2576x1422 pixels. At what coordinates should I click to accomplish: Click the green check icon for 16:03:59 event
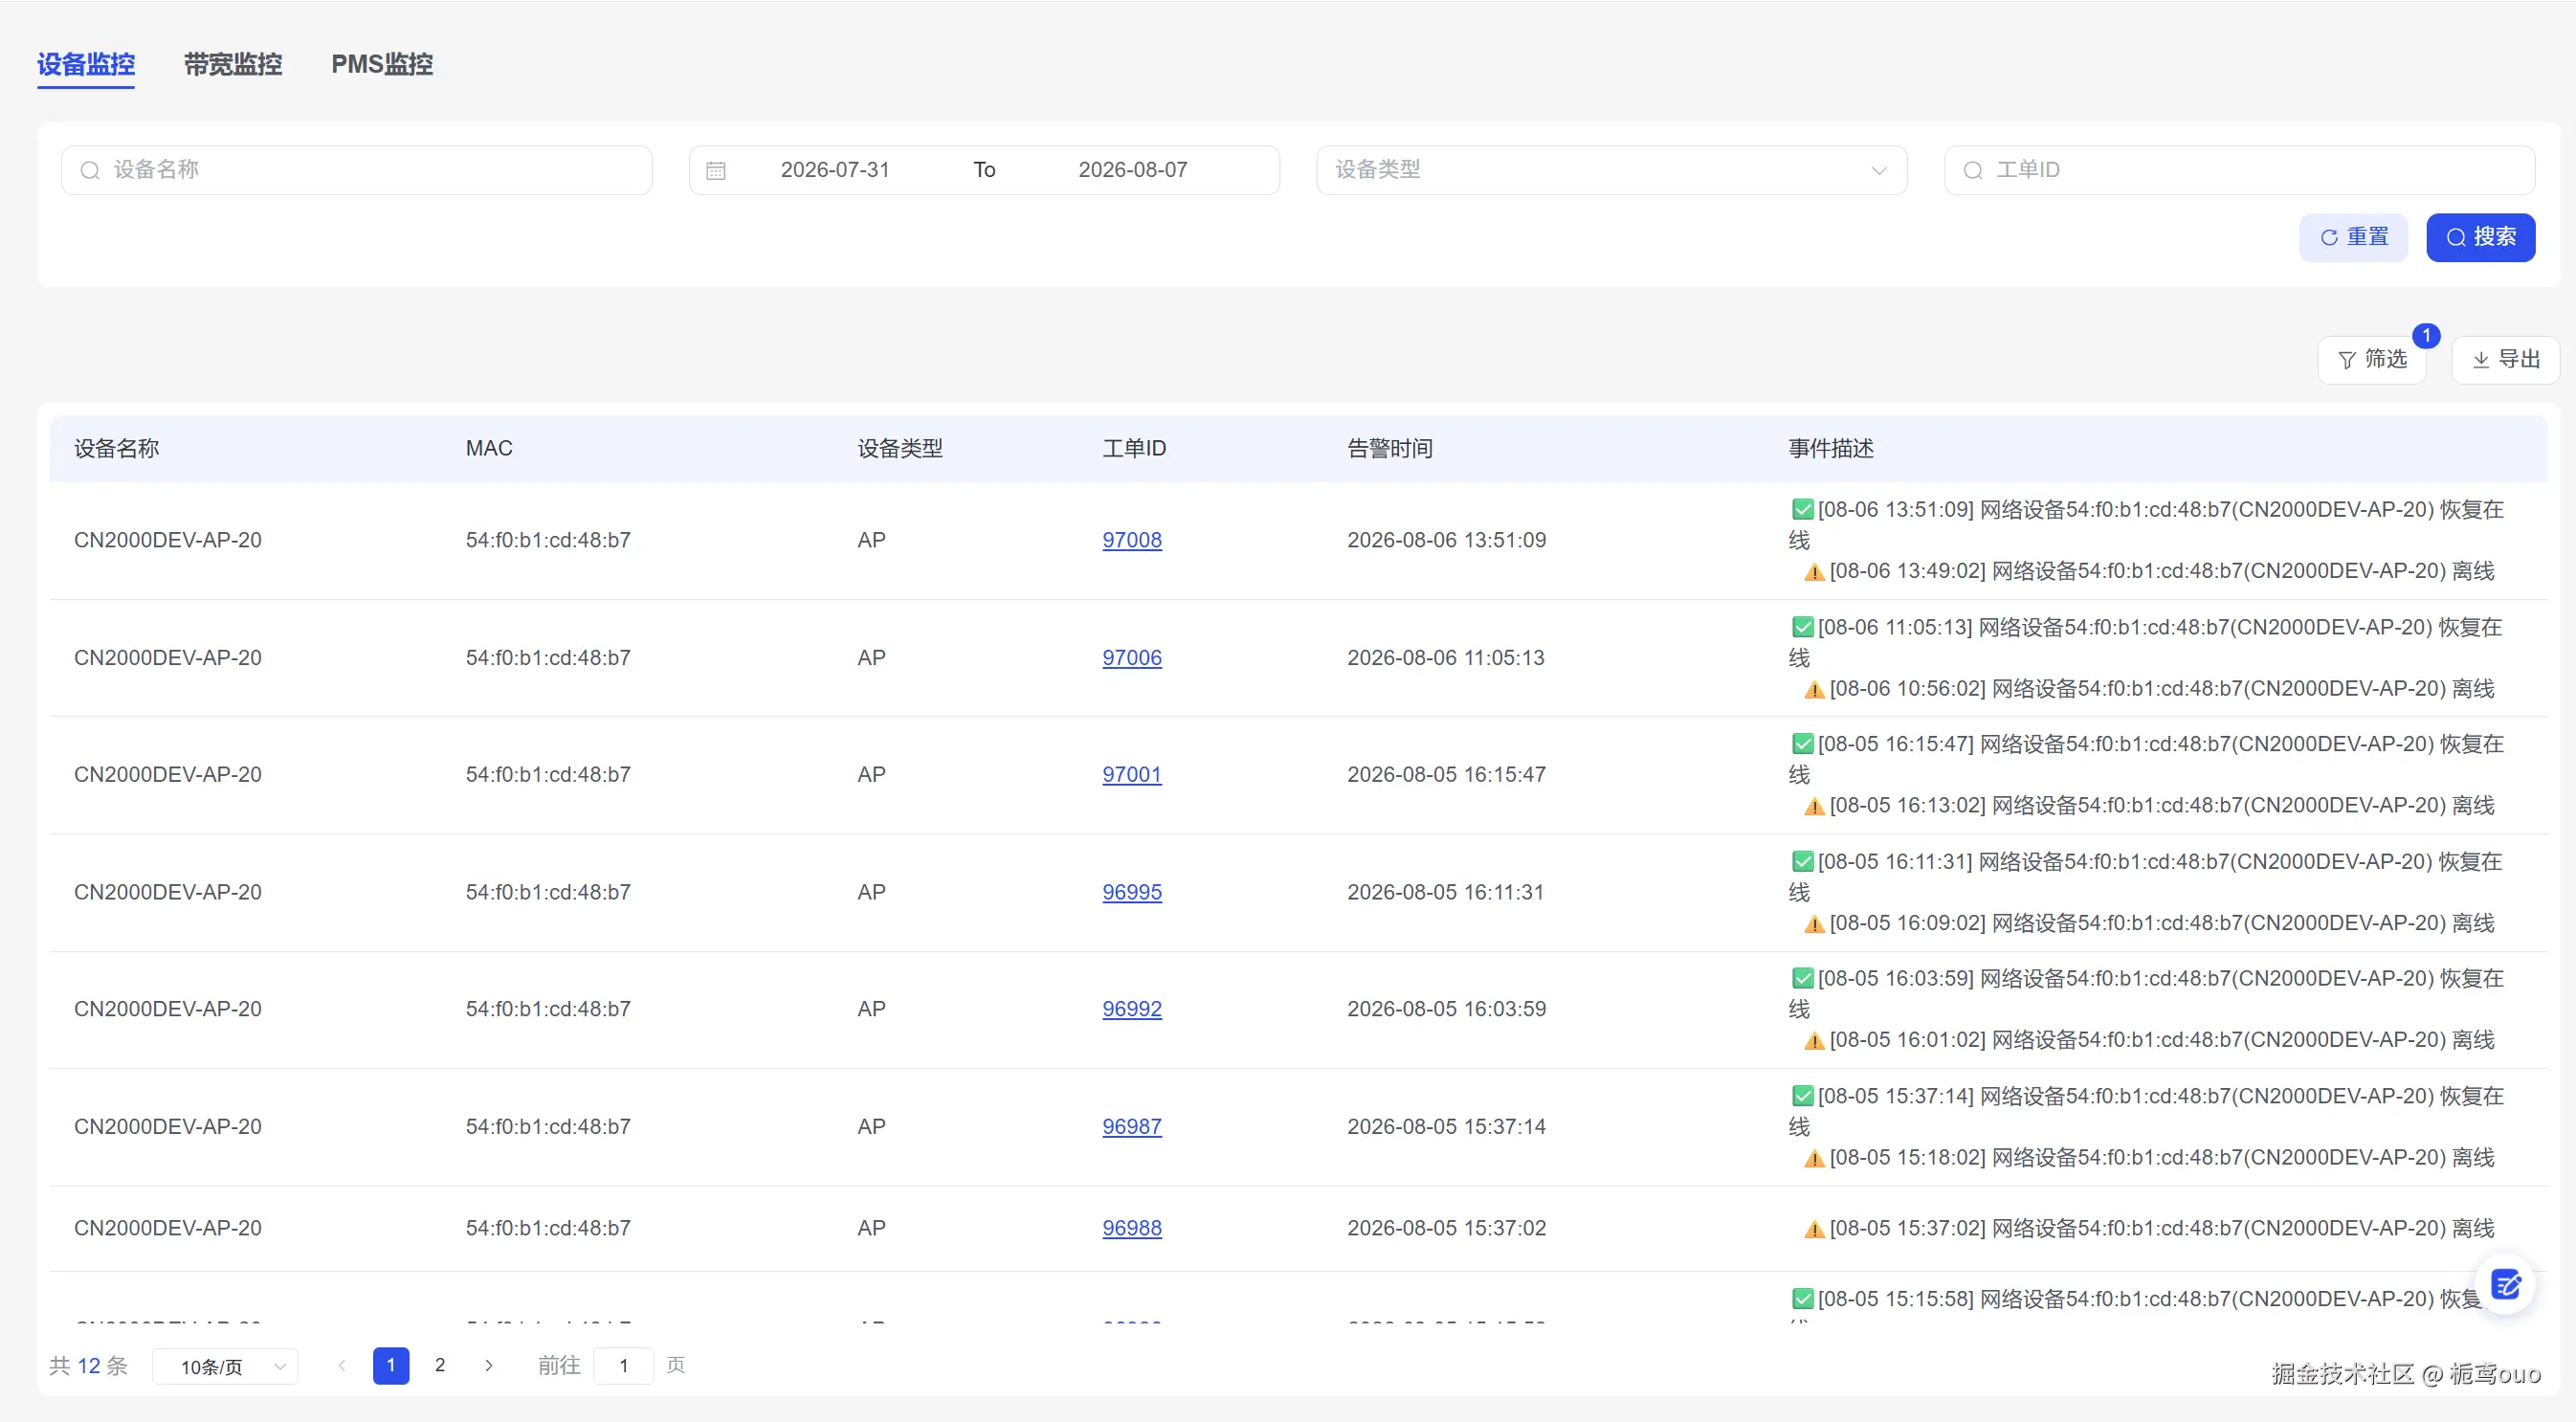[1802, 978]
